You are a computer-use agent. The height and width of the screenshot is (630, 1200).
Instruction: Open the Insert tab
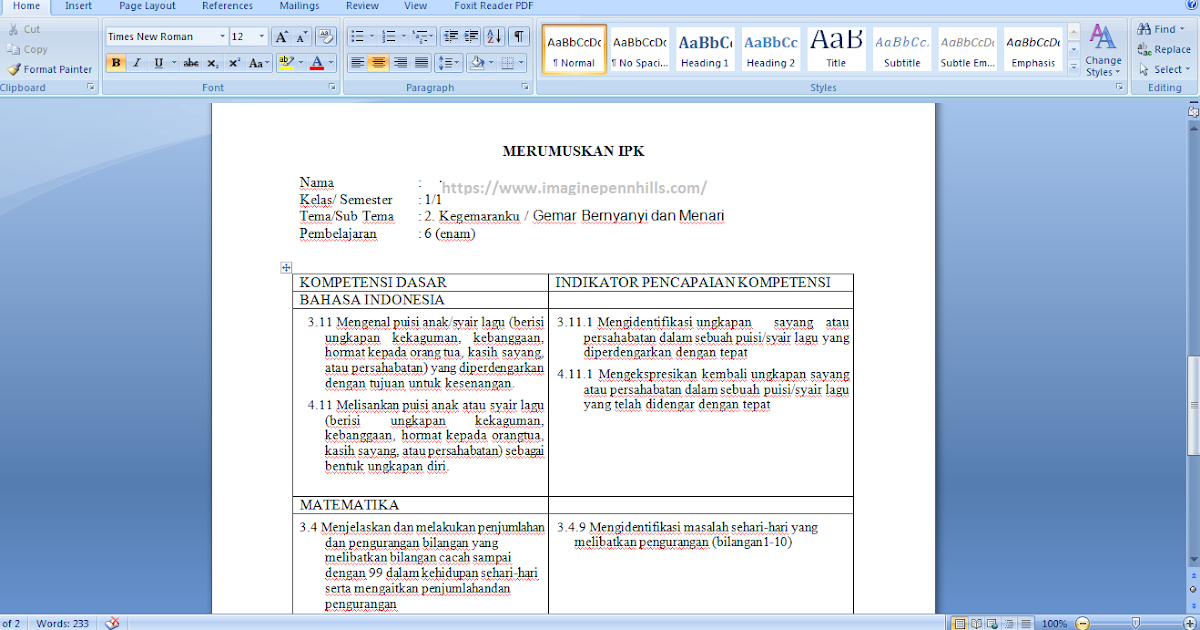click(x=79, y=6)
